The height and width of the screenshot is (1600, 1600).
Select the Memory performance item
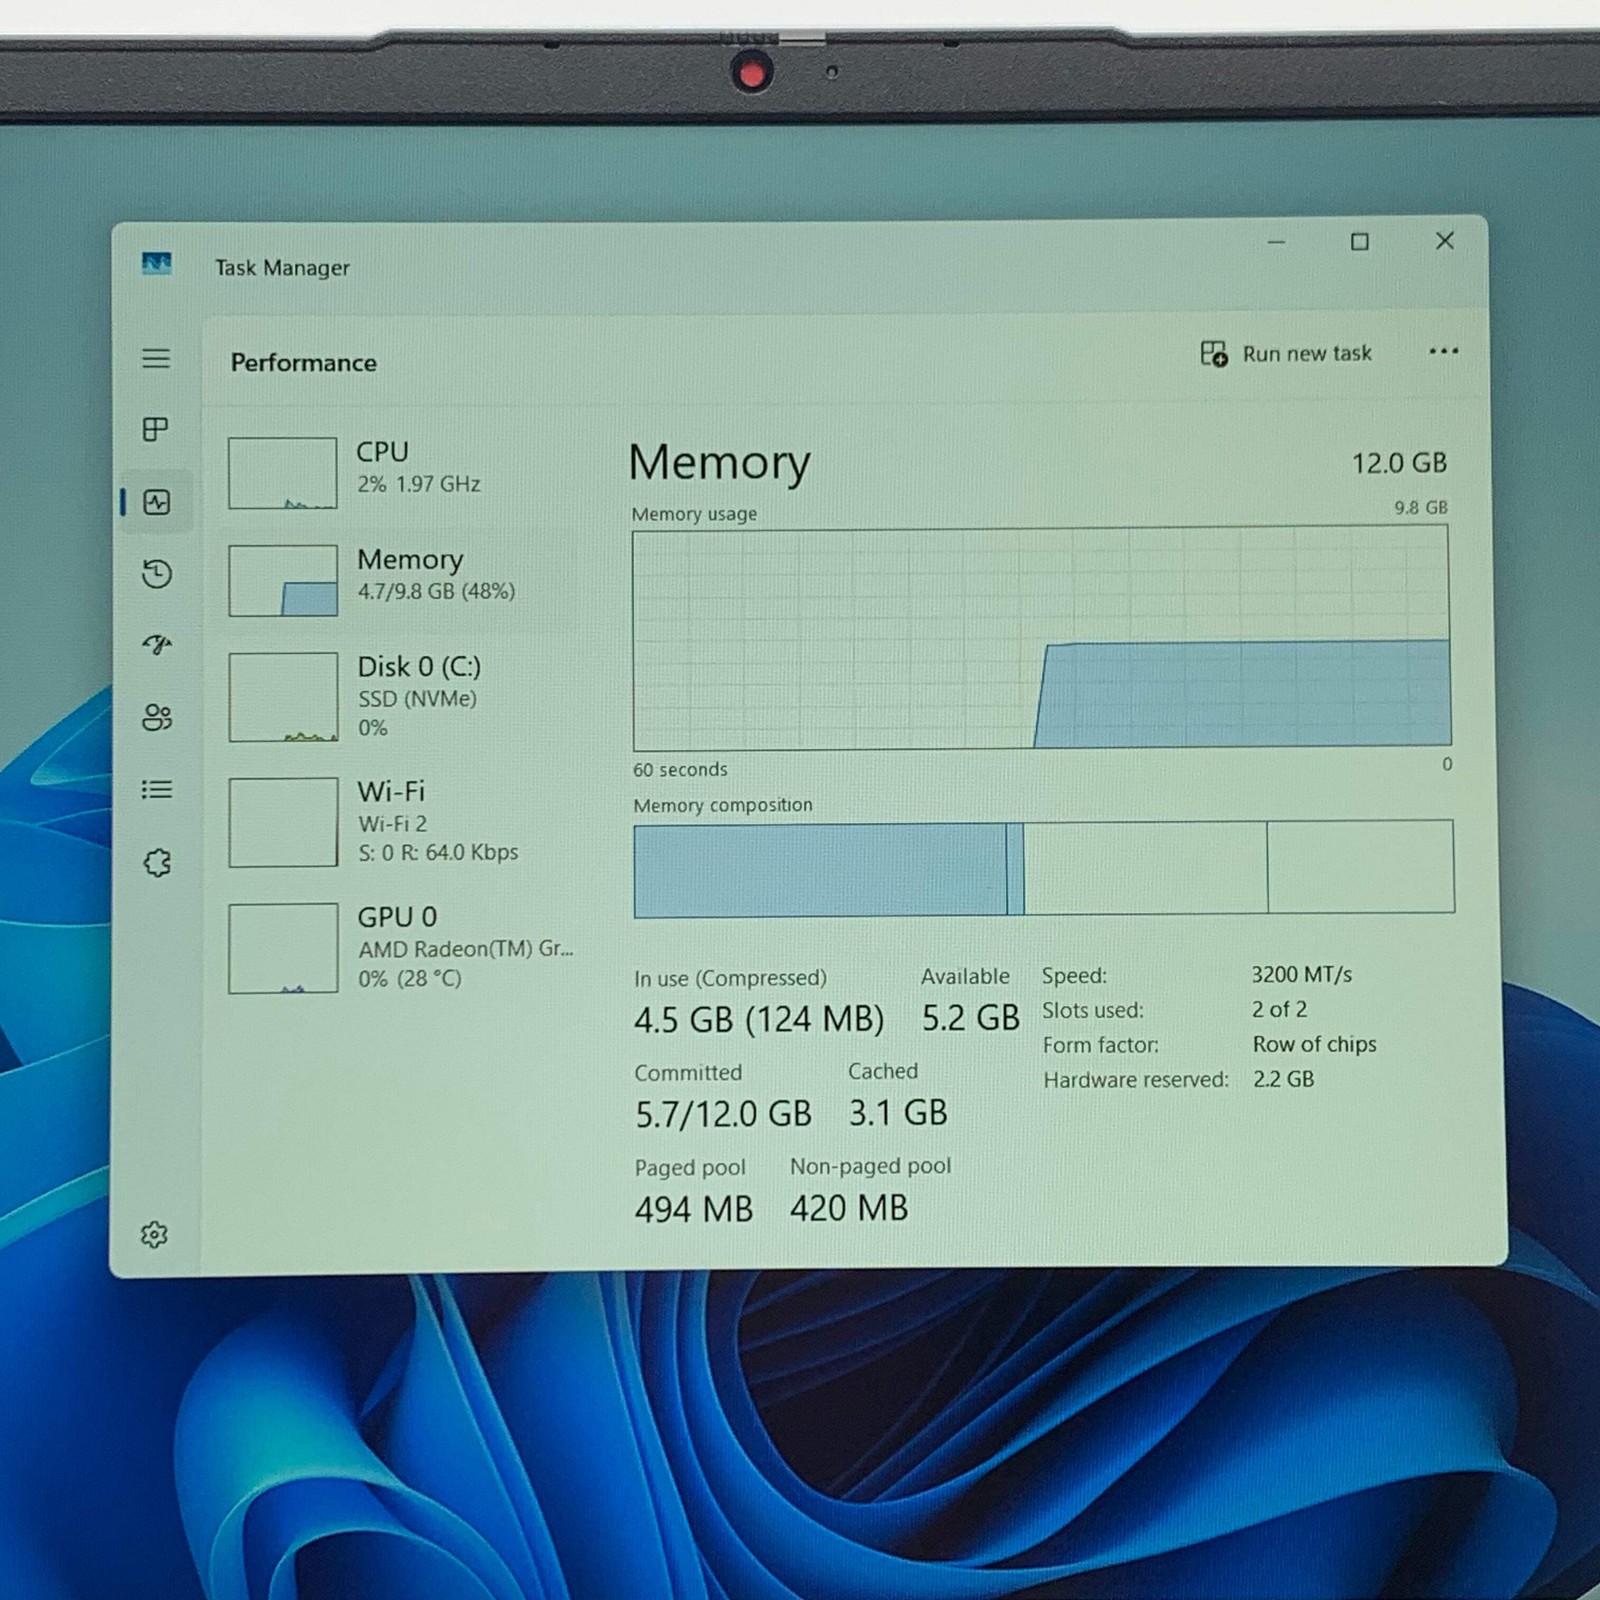(x=400, y=579)
